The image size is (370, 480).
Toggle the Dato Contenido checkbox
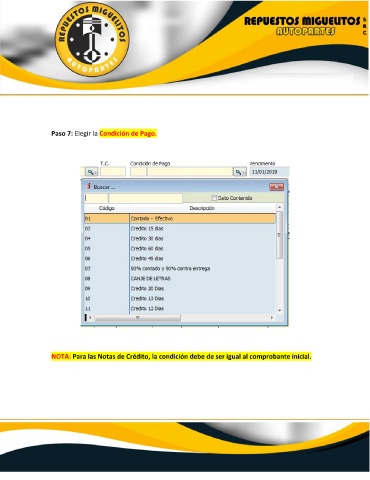pos(214,198)
